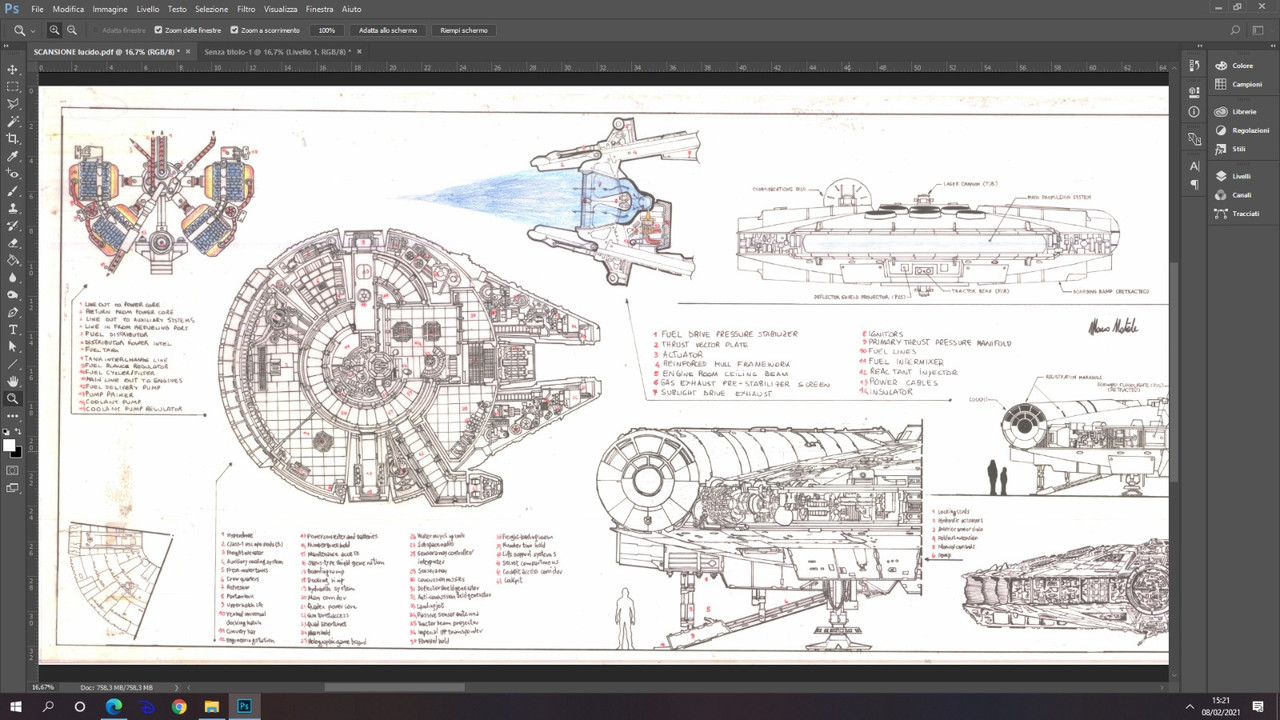Select the Type tool
This screenshot has height=720, width=1280.
[13, 329]
